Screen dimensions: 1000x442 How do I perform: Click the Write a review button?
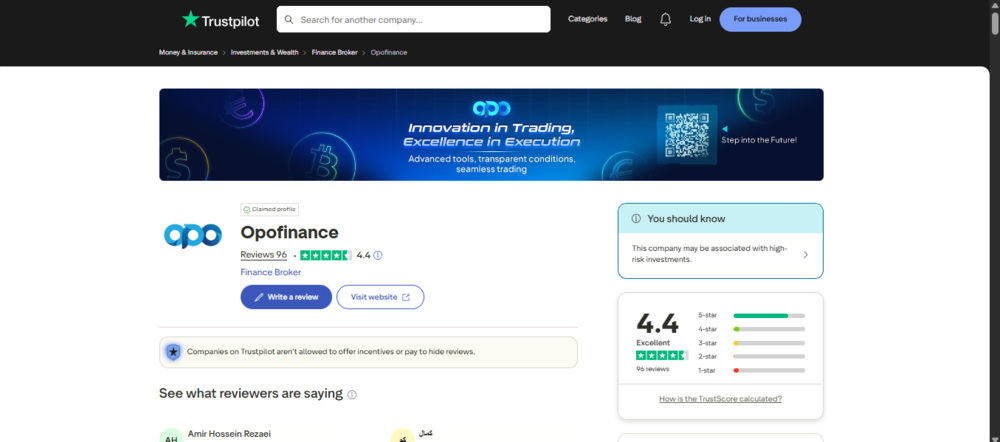coord(286,297)
